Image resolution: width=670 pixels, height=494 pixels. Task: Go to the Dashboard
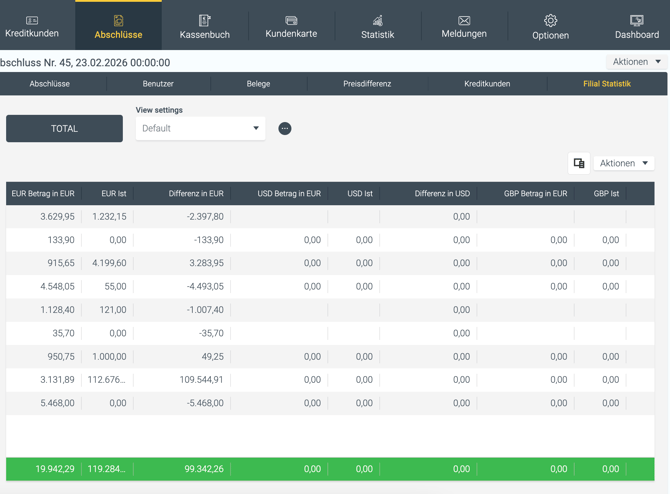tap(637, 21)
